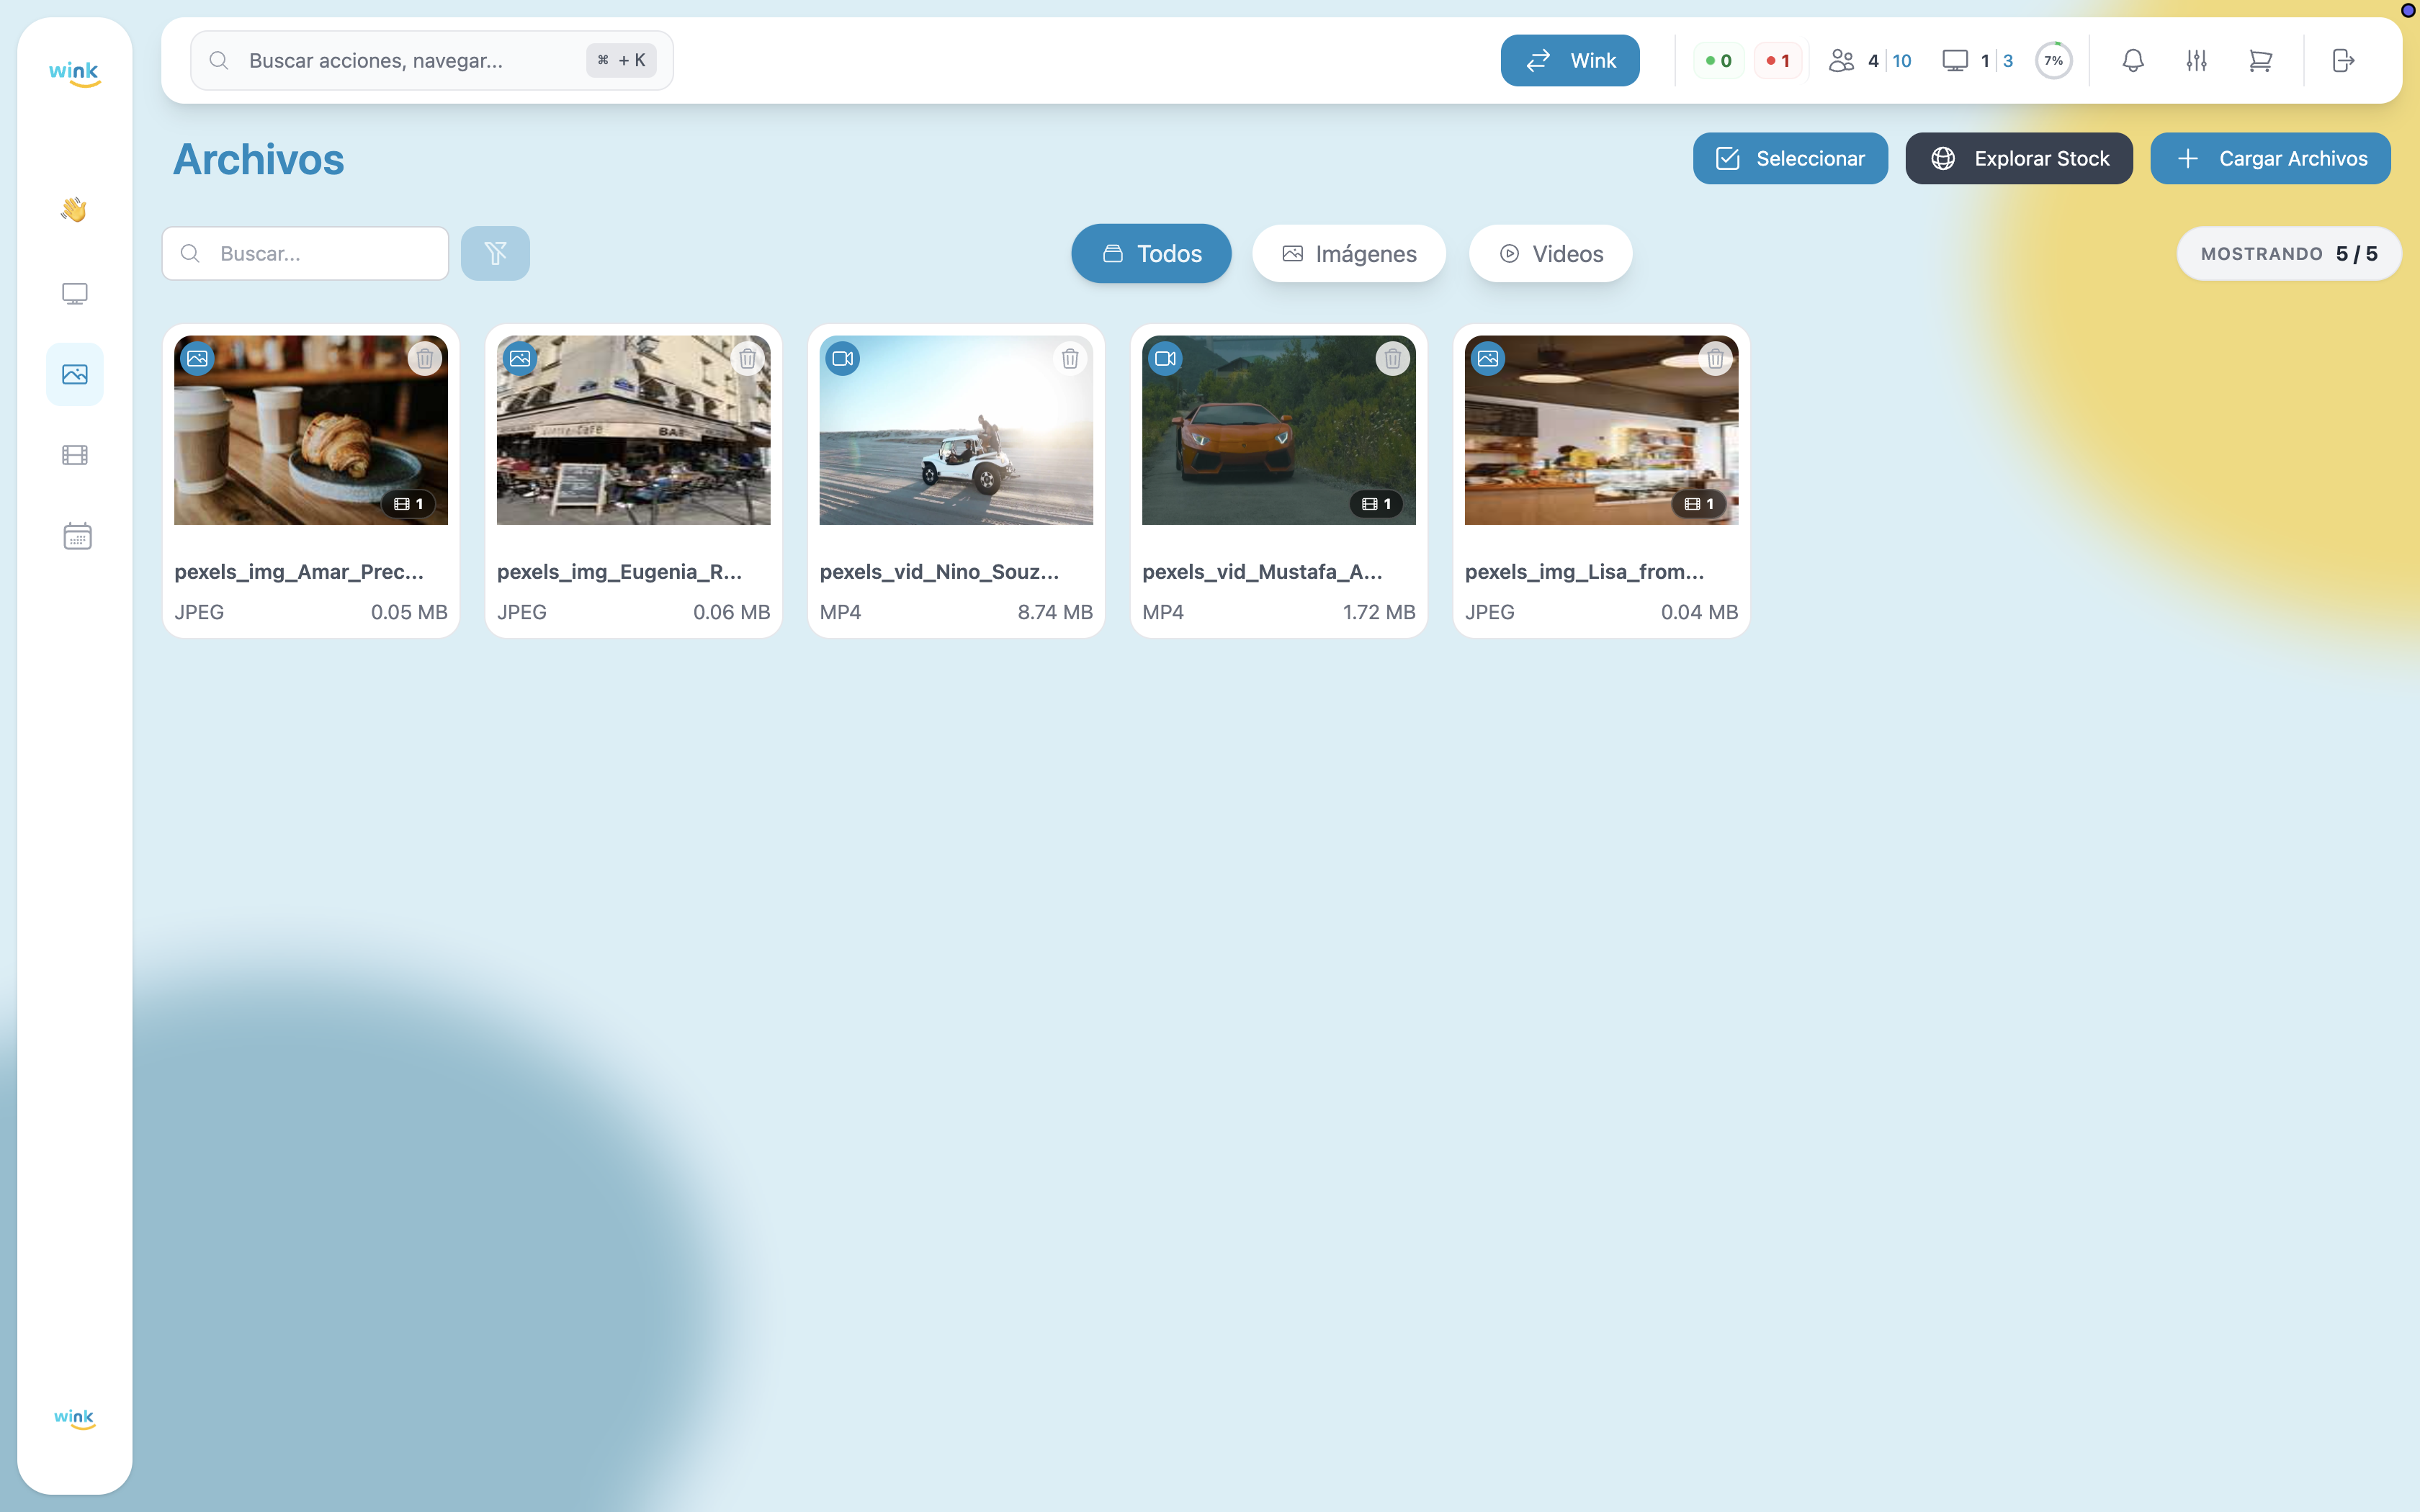
Task: Click the 7% usage progress circle
Action: (x=2054, y=61)
